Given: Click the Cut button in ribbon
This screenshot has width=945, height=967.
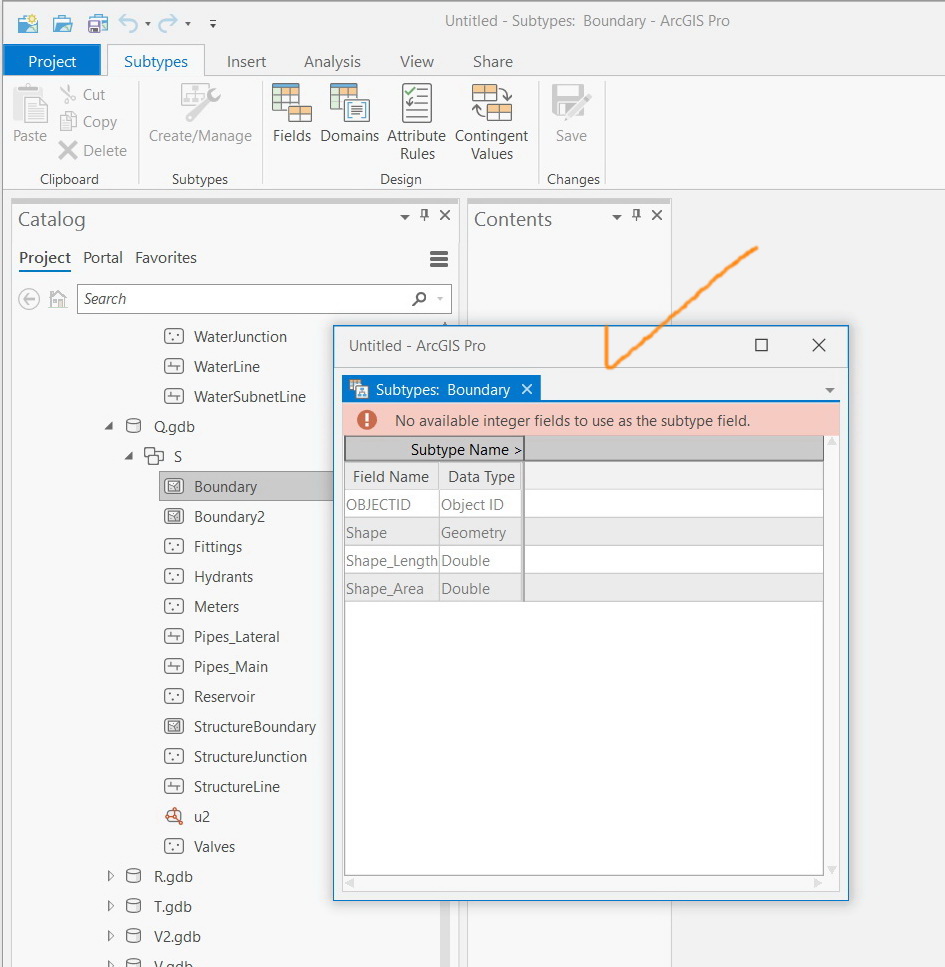Looking at the screenshot, I should (x=83, y=94).
